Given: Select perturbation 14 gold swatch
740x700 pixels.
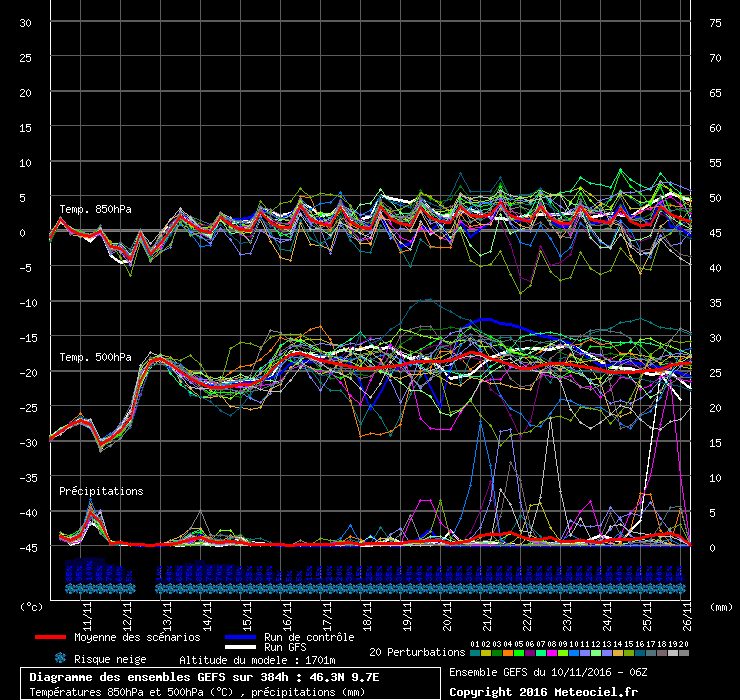Looking at the screenshot, I should click(x=617, y=653).
